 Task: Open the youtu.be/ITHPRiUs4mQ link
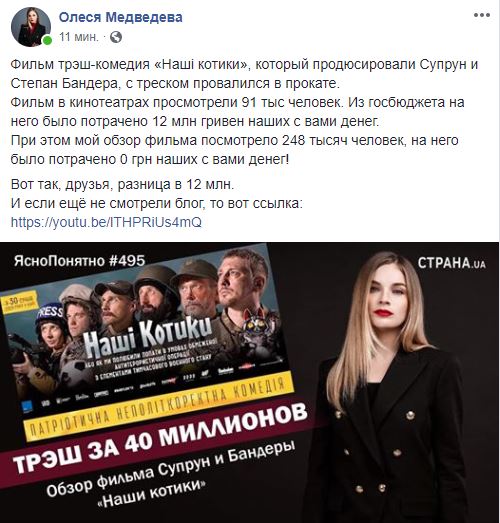point(106,222)
